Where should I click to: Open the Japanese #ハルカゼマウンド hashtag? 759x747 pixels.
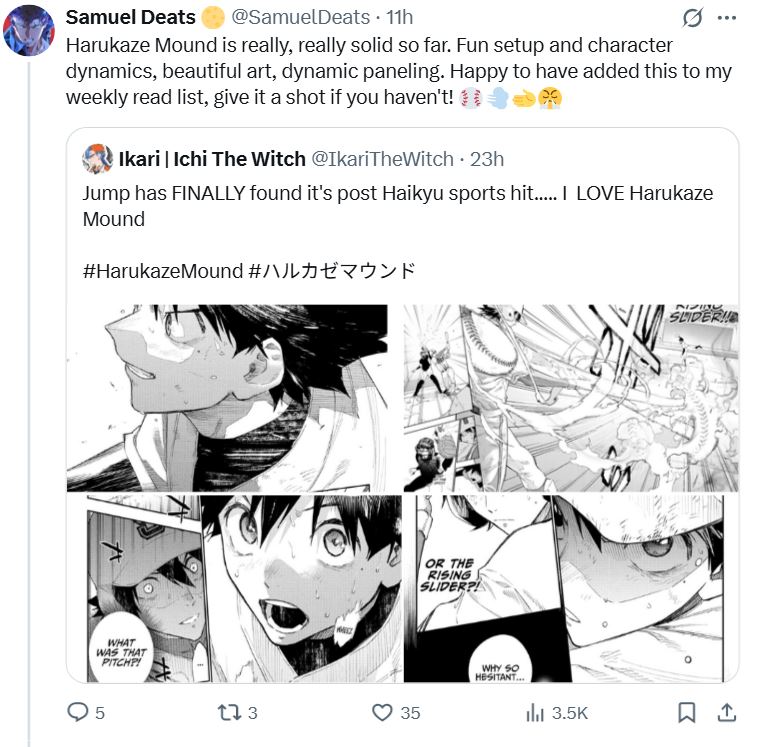tap(332, 271)
